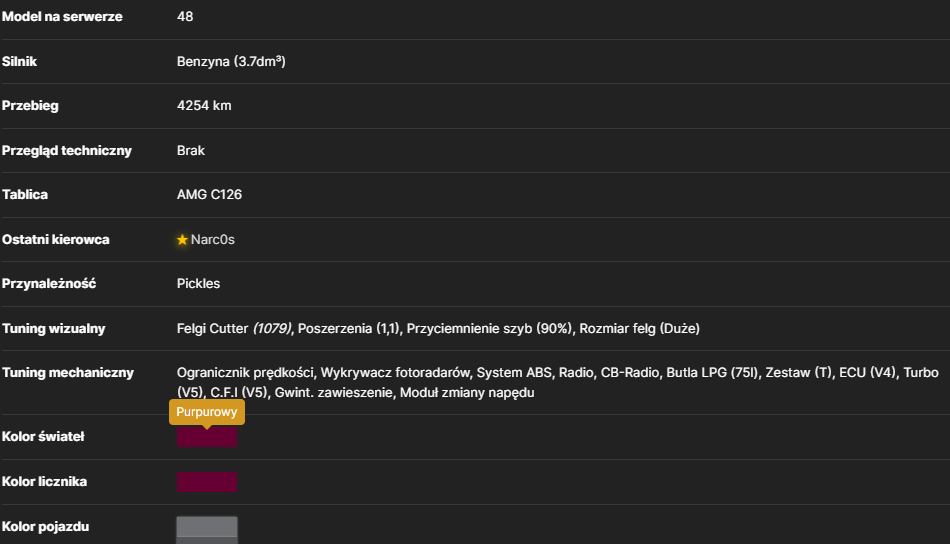This screenshot has height=544, width=950.
Task: Click C.F.I (V5) entry
Action: (239, 393)
